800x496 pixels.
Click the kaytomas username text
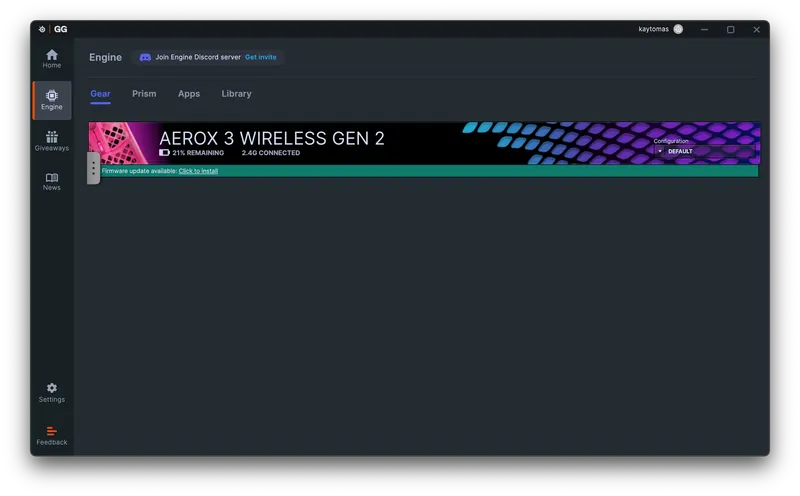point(654,29)
